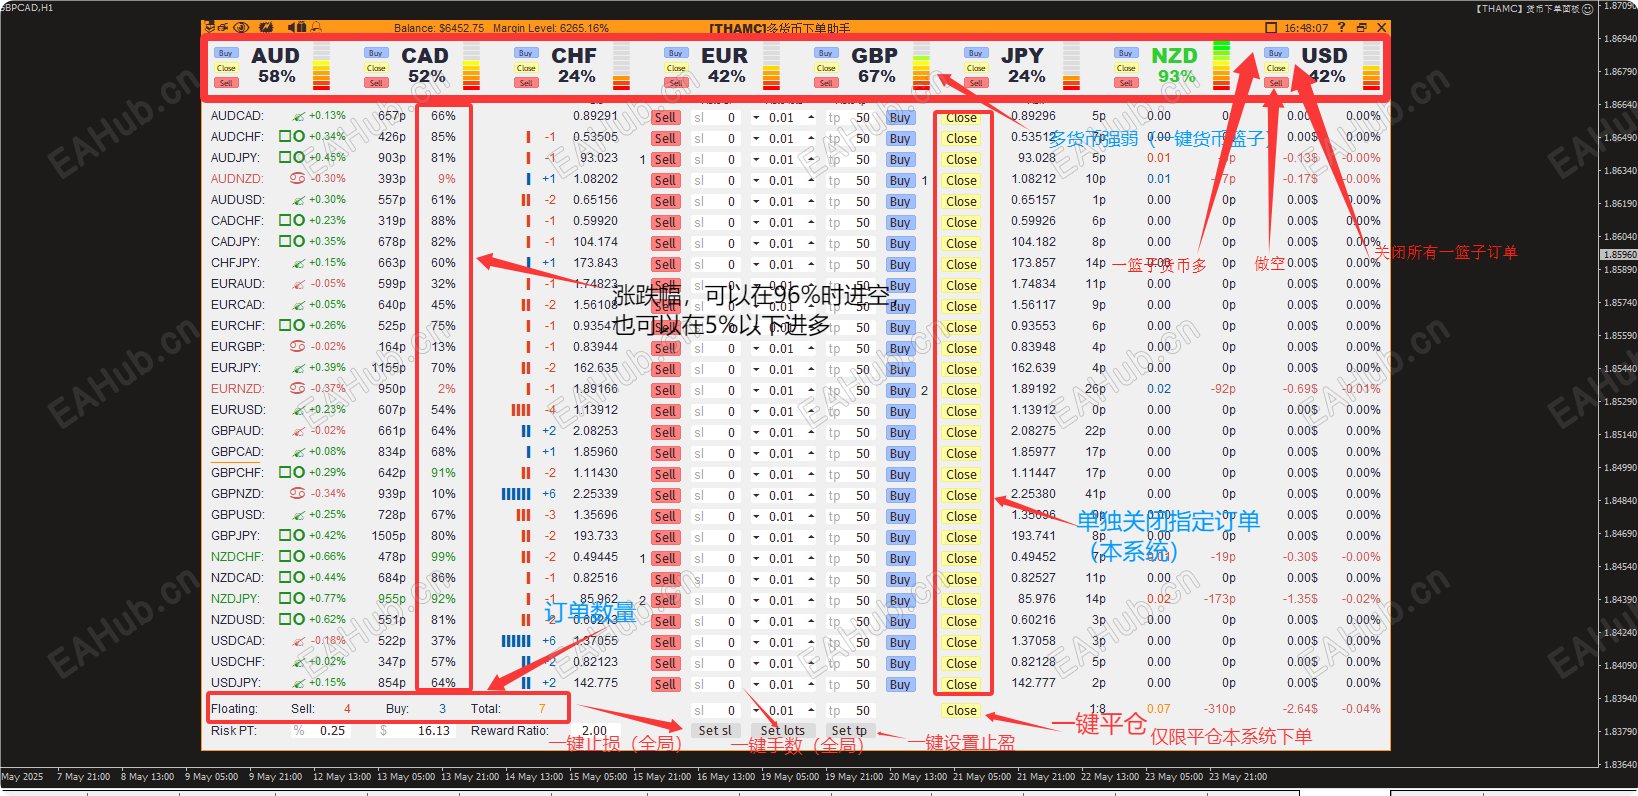The image size is (1638, 796).
Task: Click the Set lots button
Action: pos(782,731)
